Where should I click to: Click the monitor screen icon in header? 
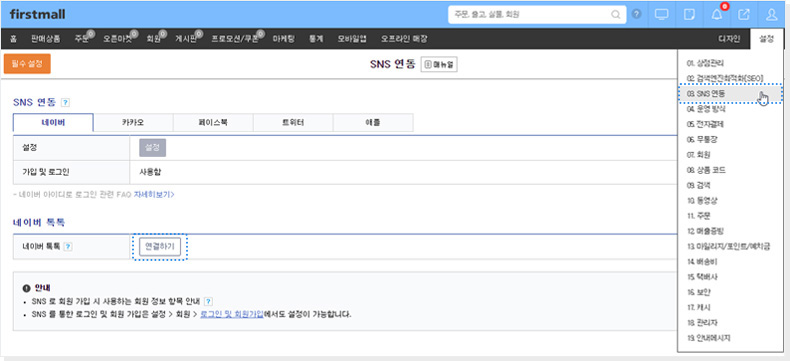point(662,15)
